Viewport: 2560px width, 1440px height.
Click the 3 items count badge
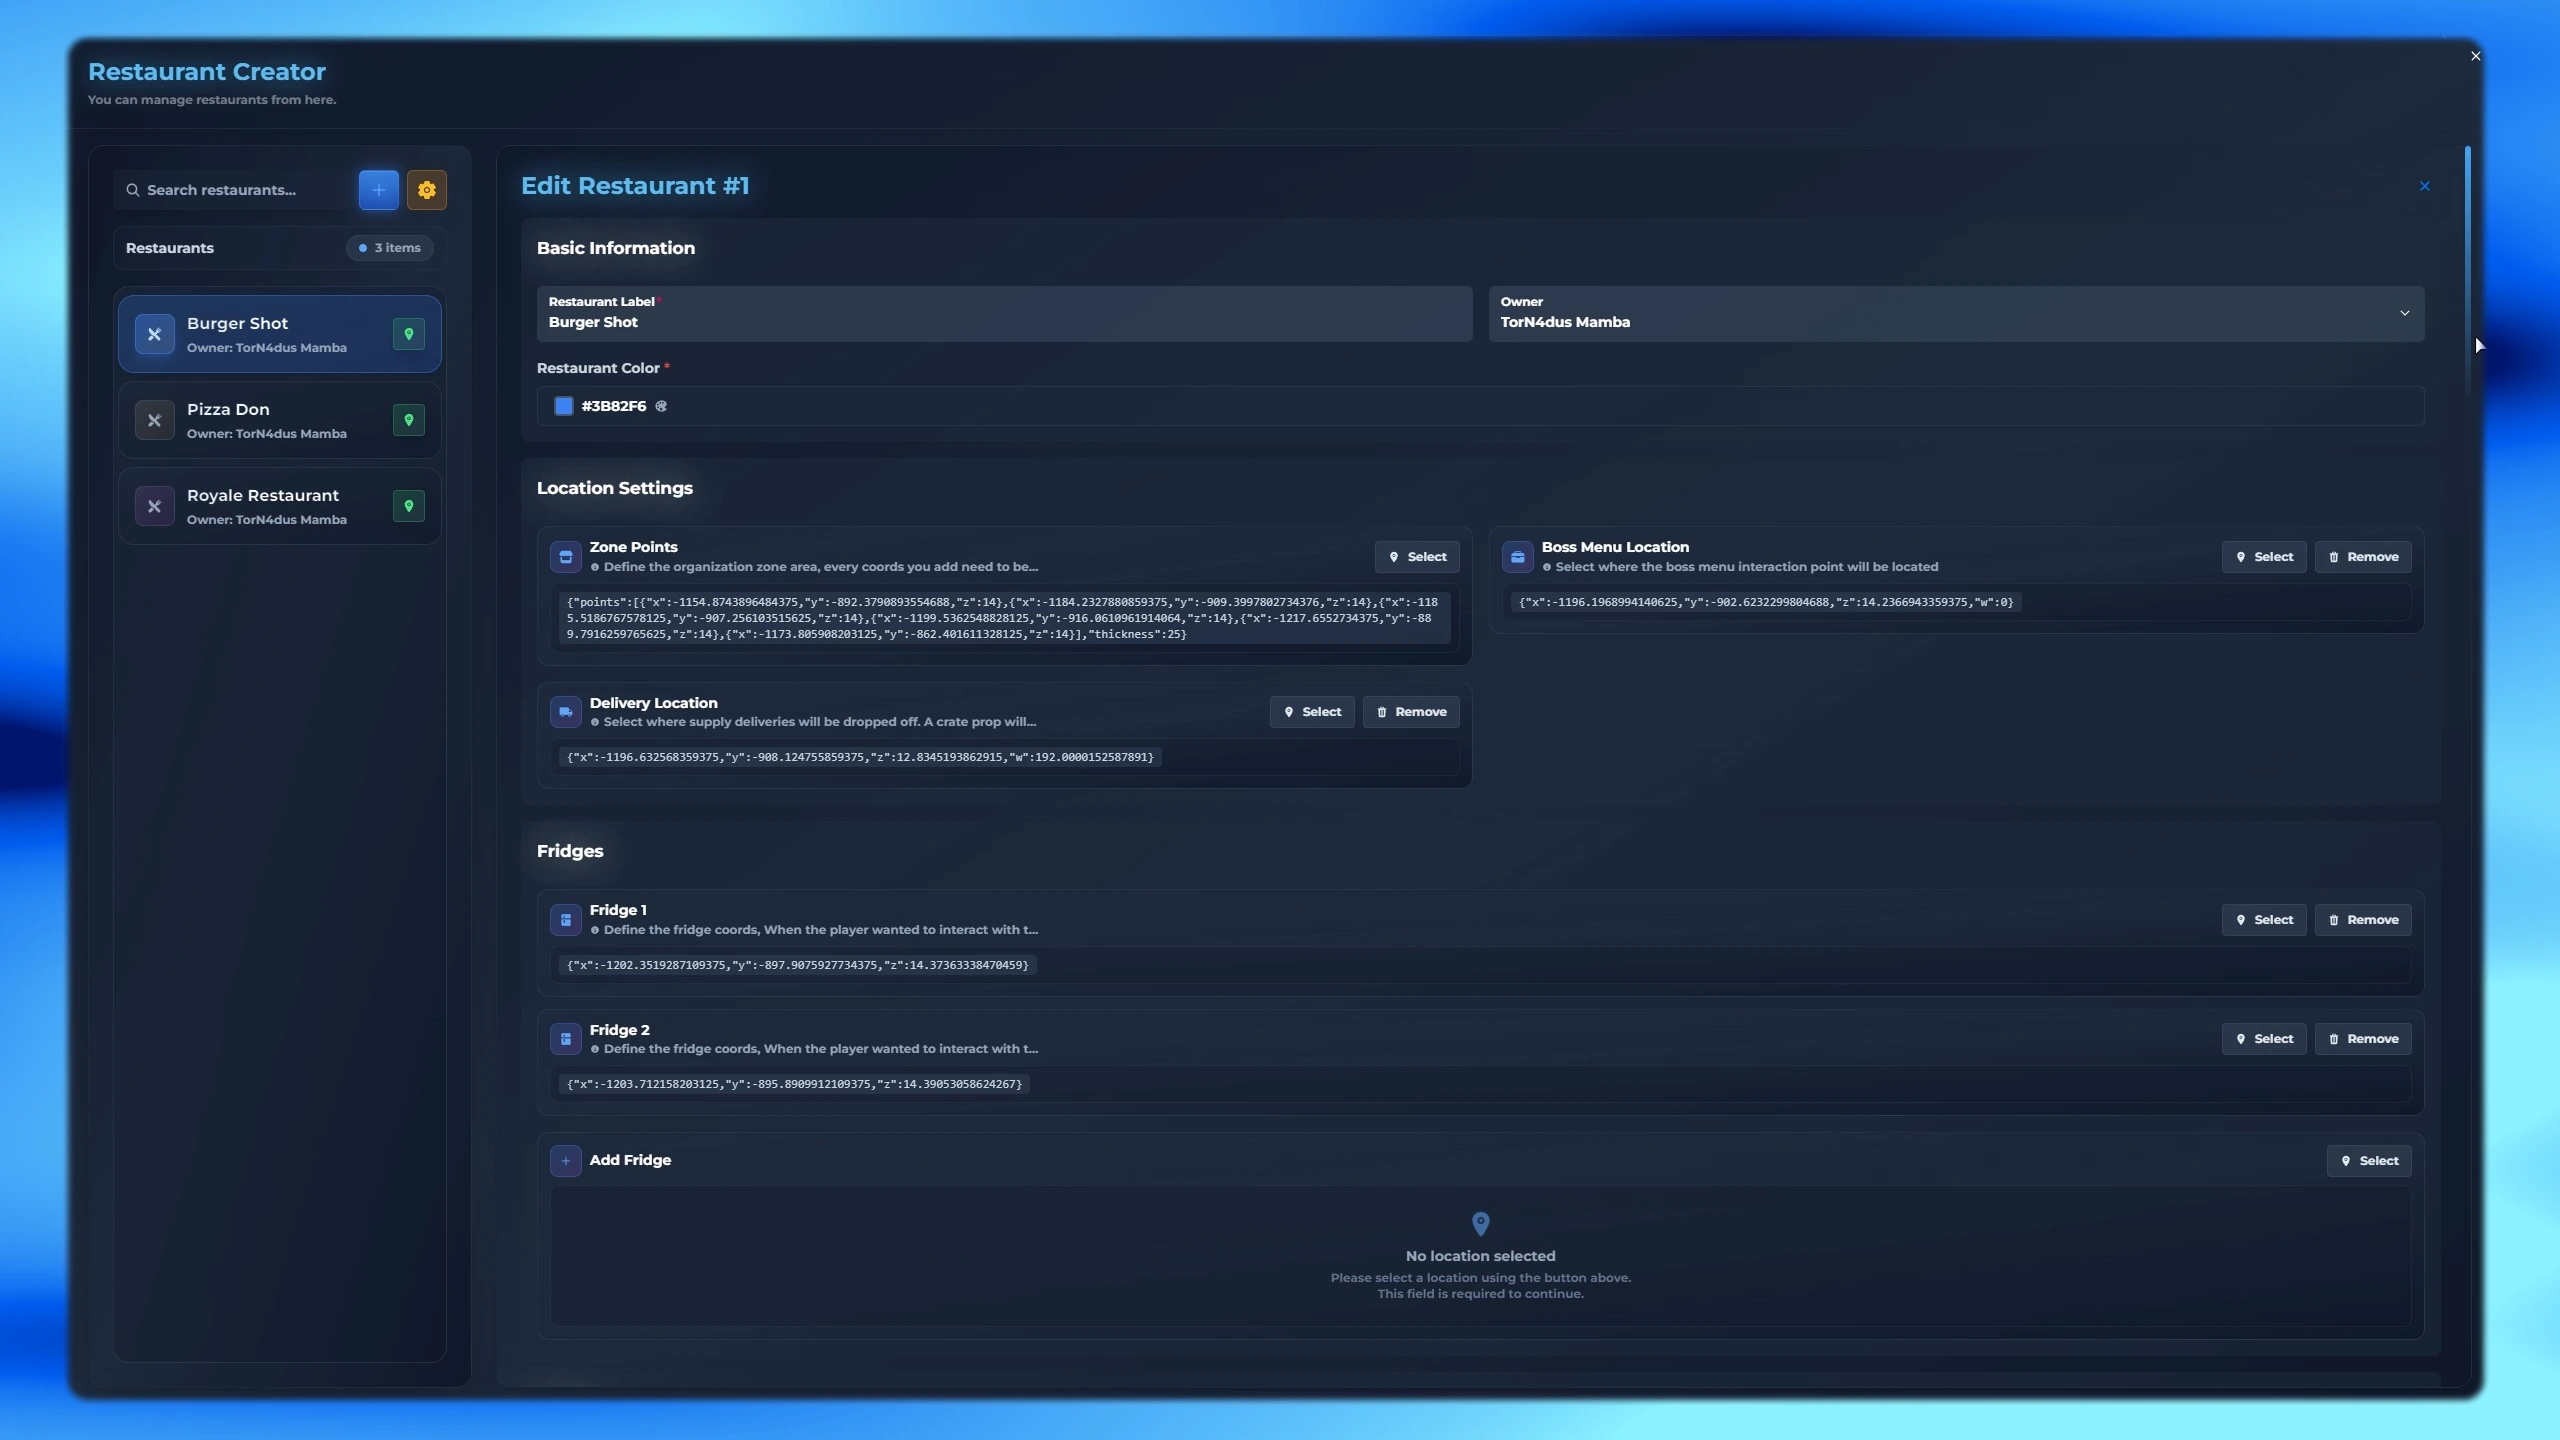[389, 248]
